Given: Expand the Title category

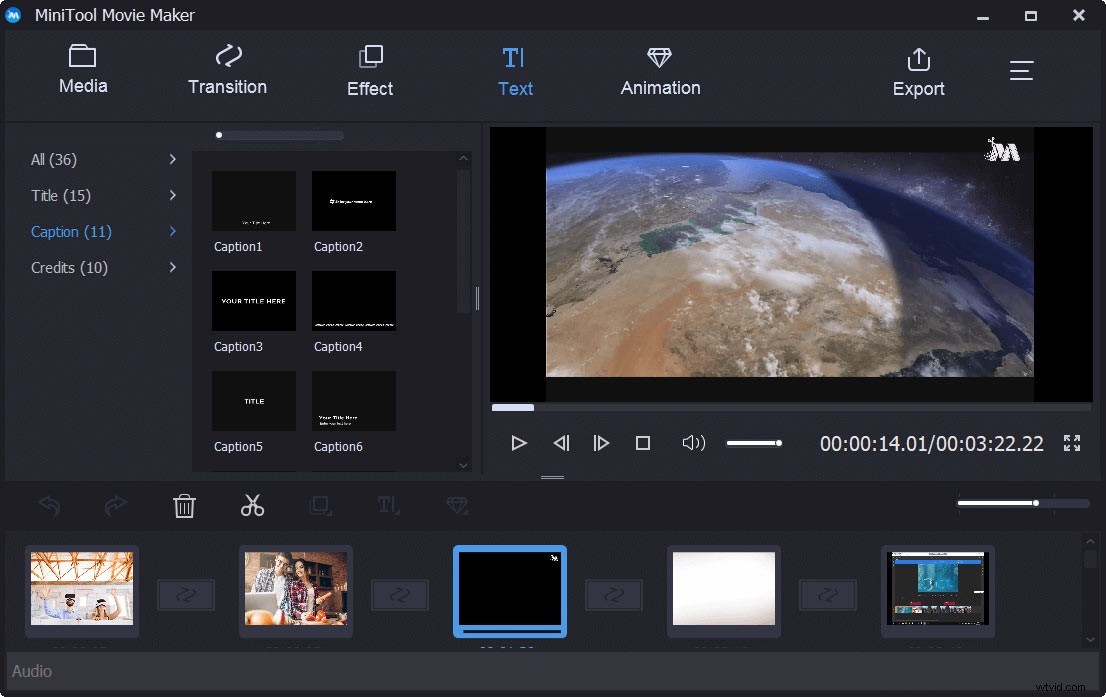Looking at the screenshot, I should point(60,195).
